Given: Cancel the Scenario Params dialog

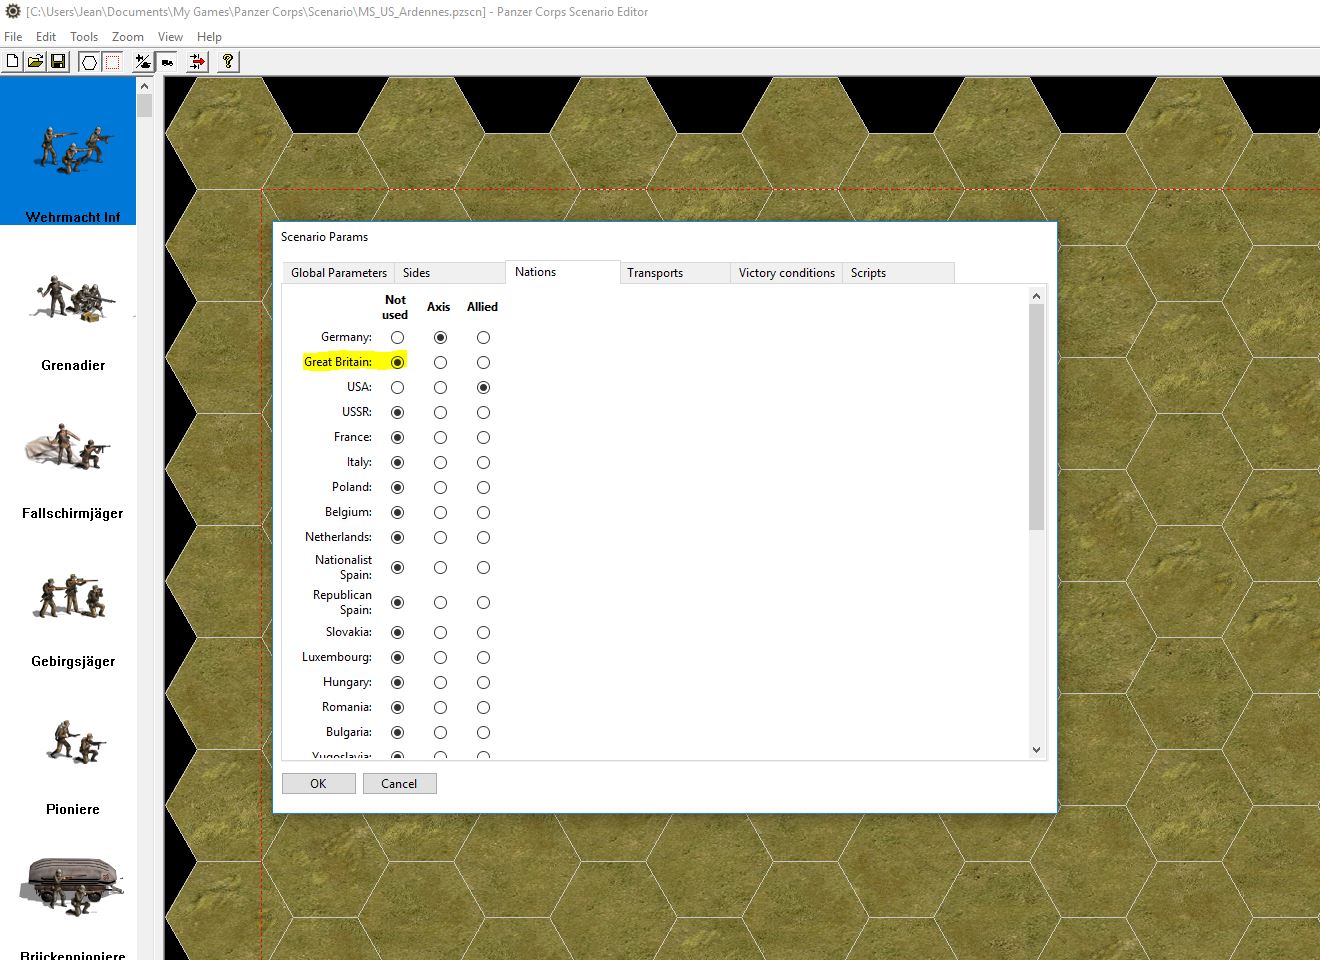Looking at the screenshot, I should click(x=399, y=784).
